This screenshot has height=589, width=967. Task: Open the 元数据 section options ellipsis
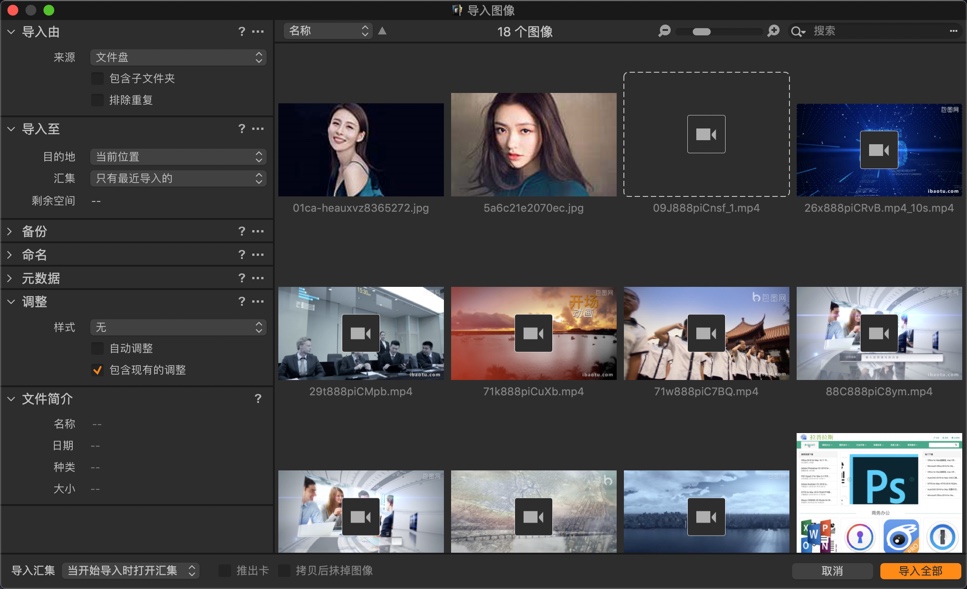coord(258,278)
